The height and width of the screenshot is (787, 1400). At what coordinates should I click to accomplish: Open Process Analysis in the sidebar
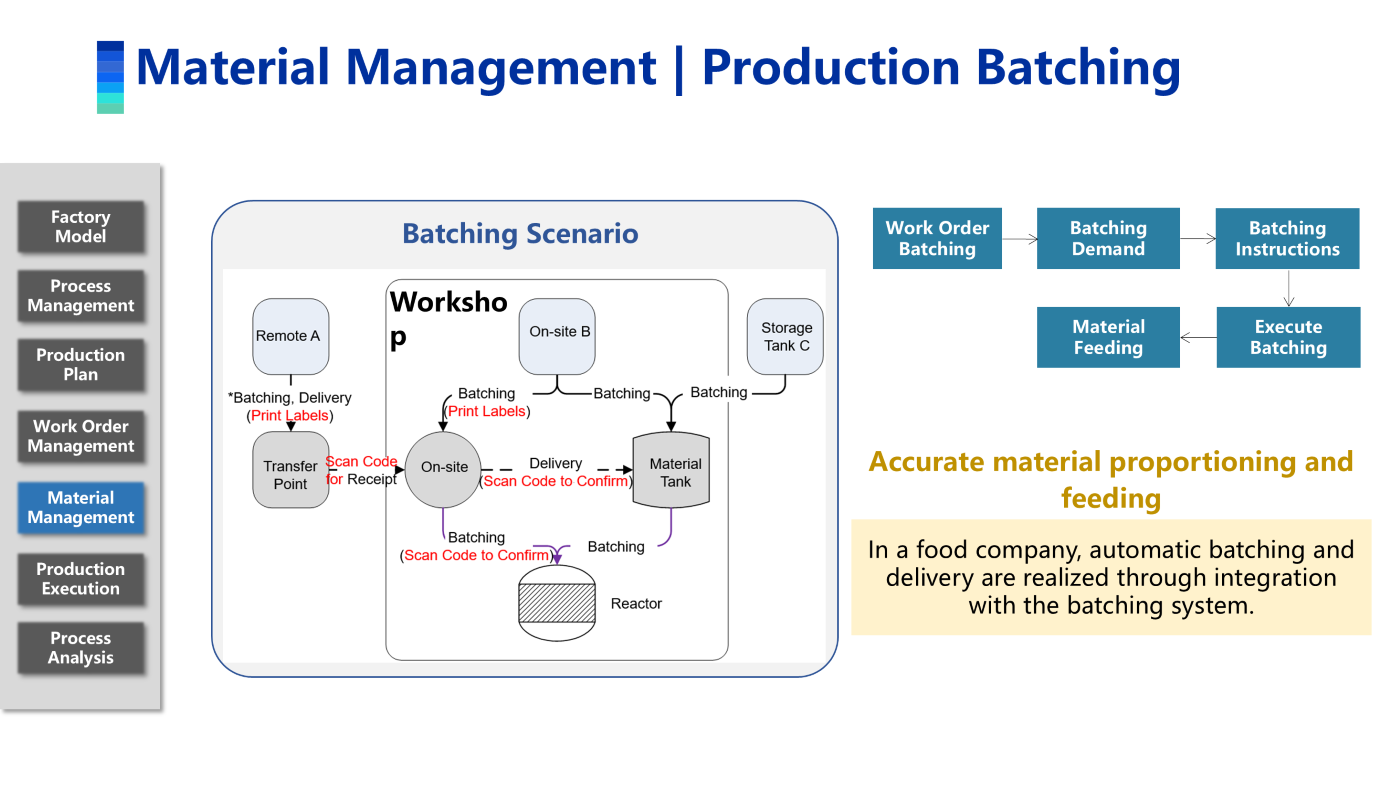[x=81, y=648]
